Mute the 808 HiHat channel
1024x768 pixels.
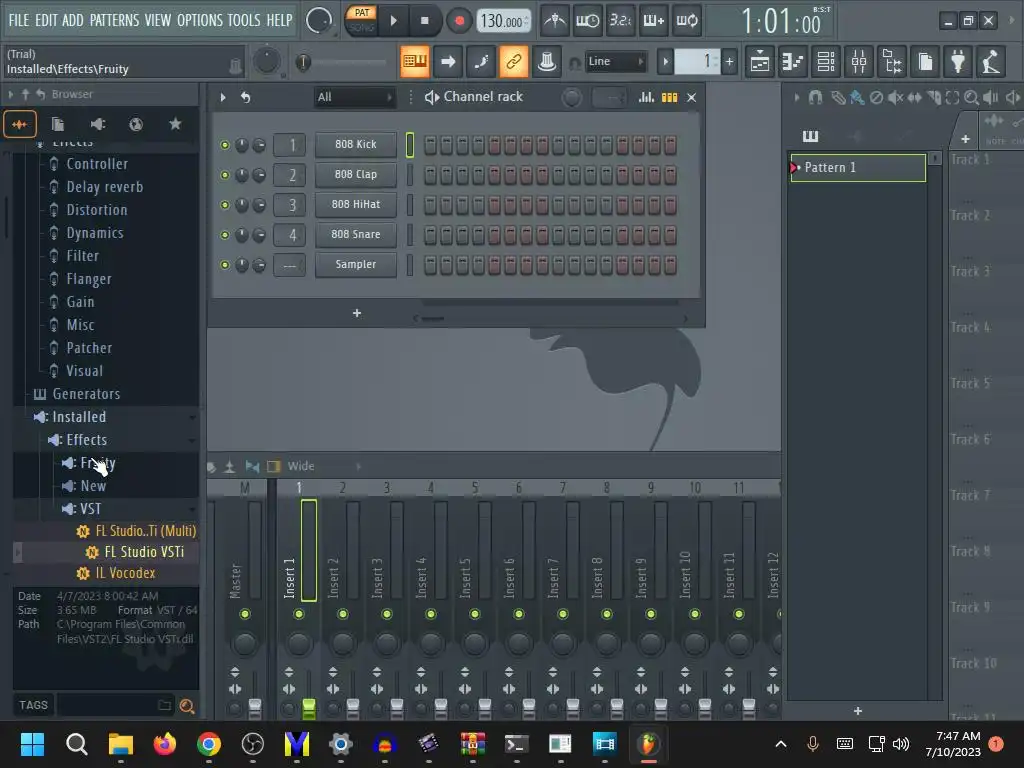(x=225, y=205)
